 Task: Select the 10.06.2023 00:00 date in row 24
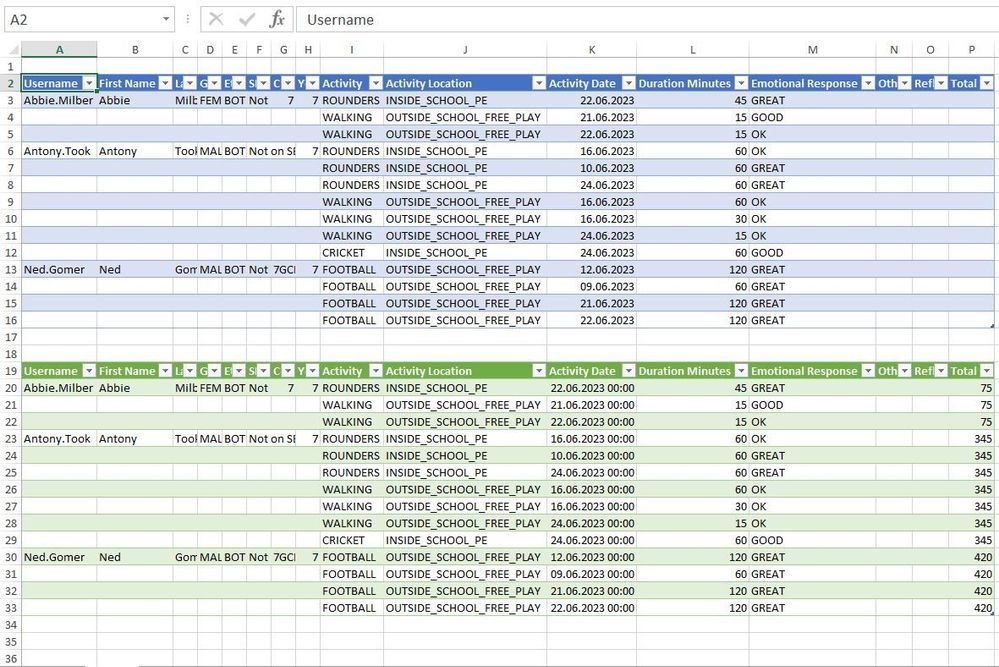592,455
